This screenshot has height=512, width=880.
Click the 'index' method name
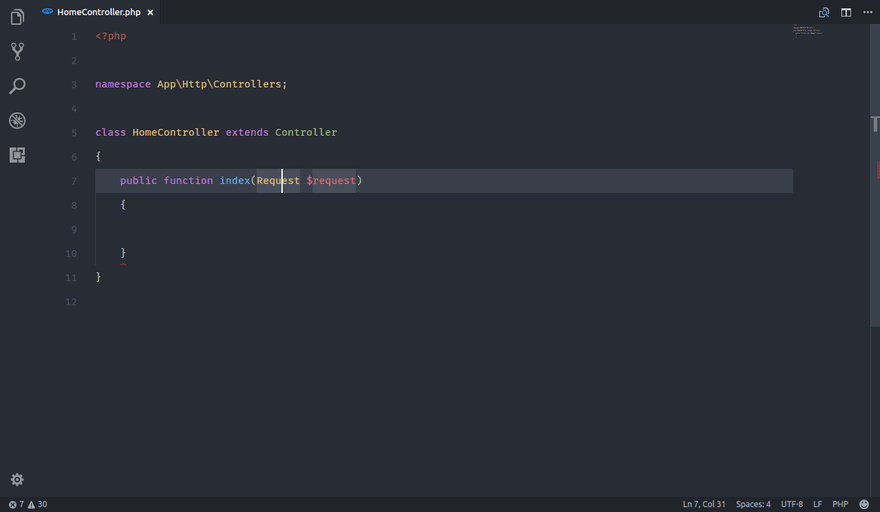[235, 181]
